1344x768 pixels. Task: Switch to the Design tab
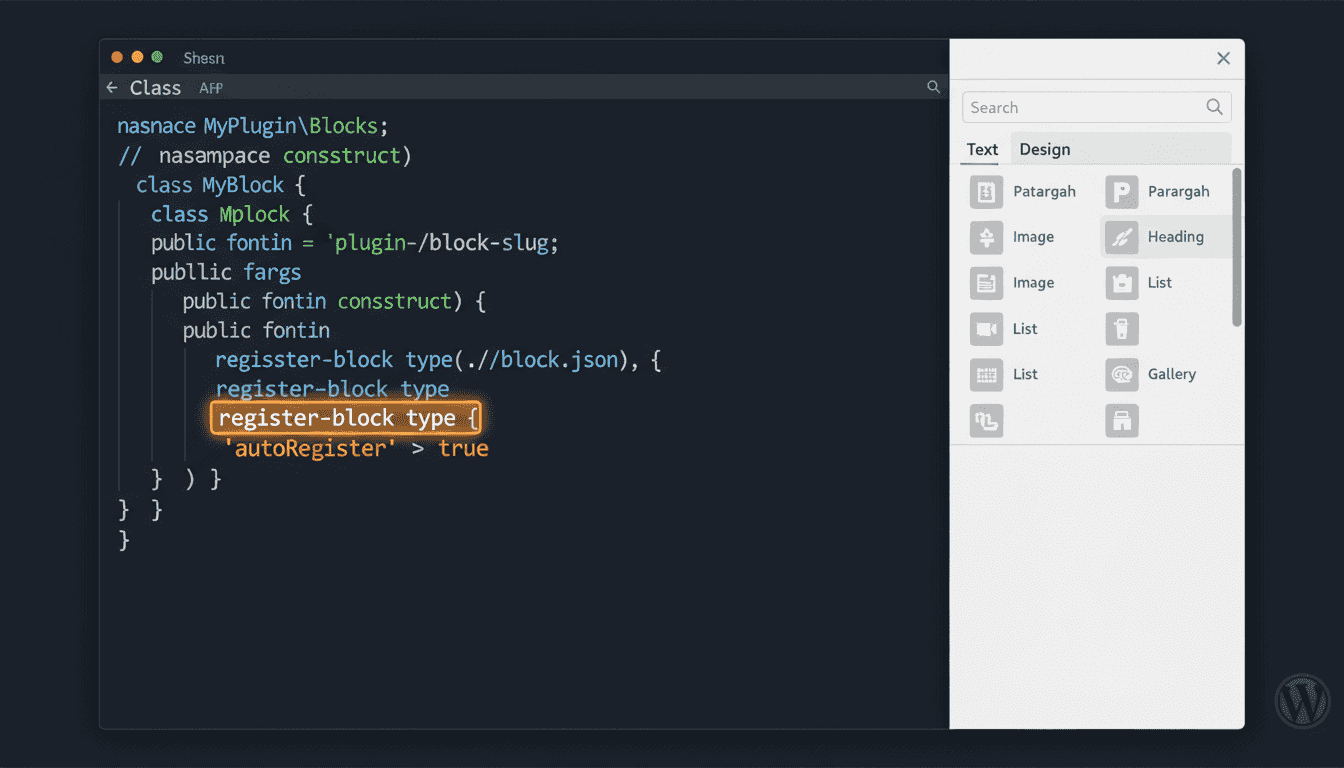(x=1045, y=149)
